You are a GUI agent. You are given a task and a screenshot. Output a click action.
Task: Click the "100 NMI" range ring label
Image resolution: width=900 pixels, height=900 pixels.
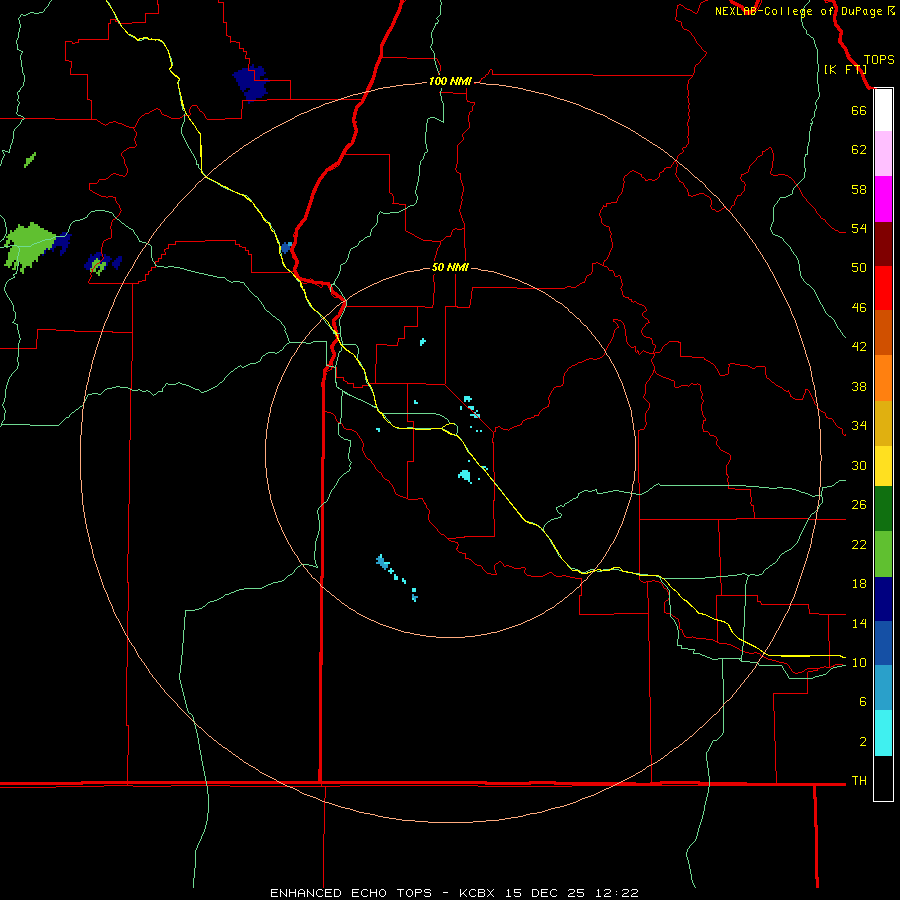point(450,82)
